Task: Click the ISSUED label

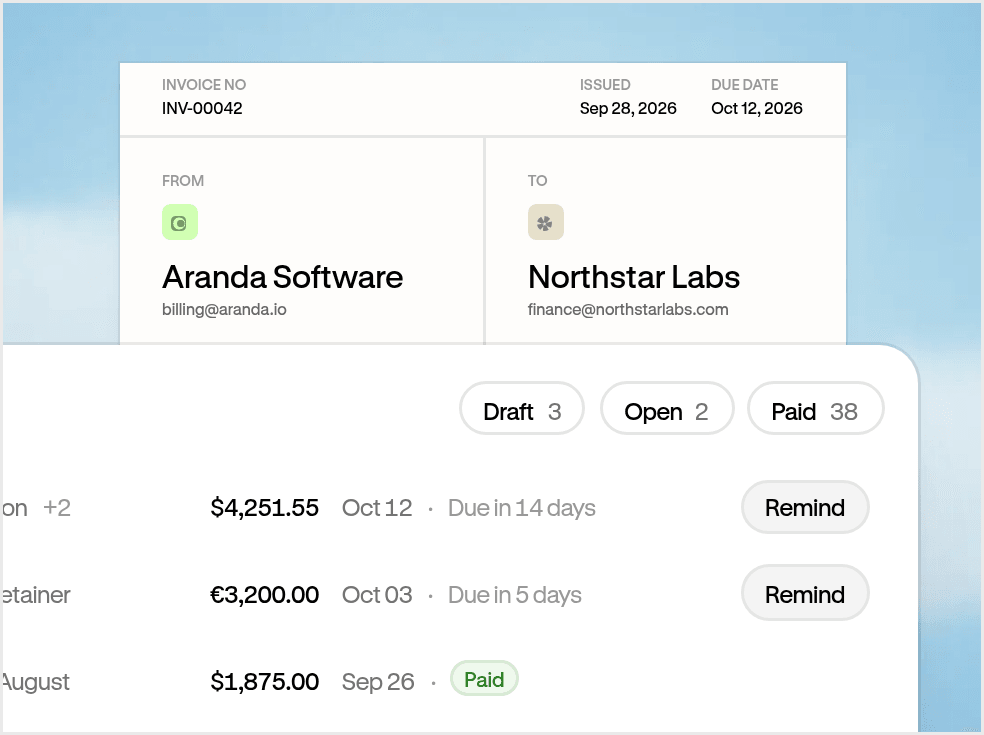Action: (x=605, y=85)
